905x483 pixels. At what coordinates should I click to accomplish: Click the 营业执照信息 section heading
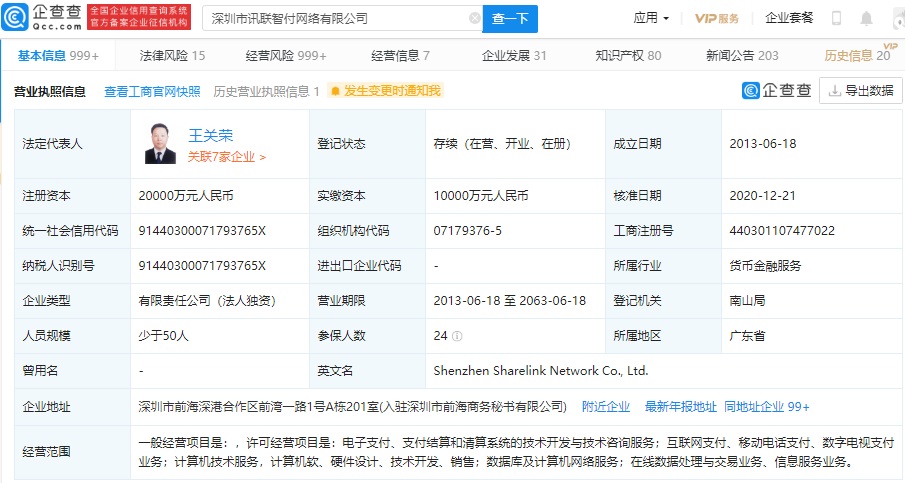click(50, 91)
